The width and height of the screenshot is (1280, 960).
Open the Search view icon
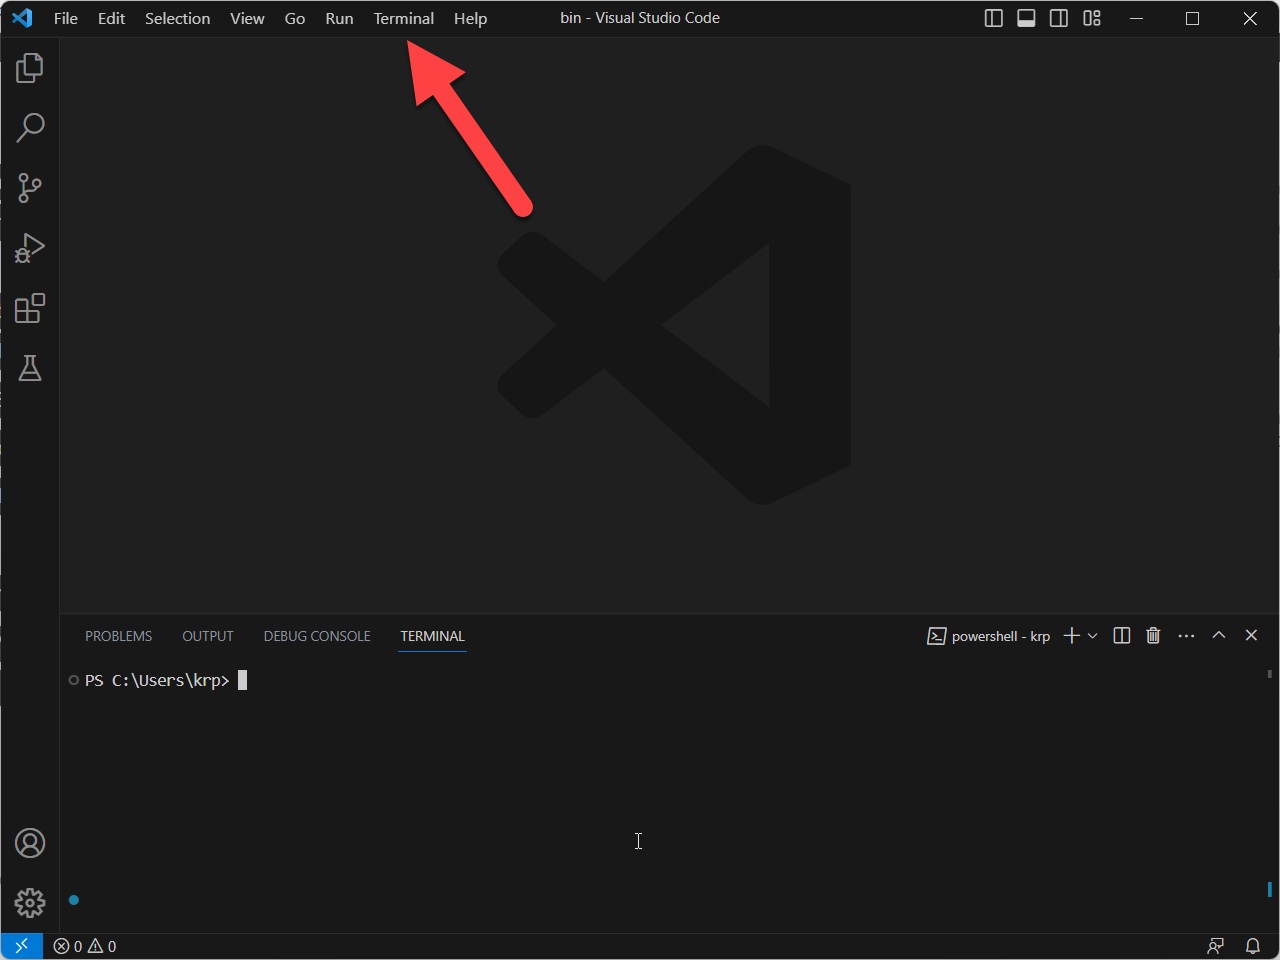point(30,128)
